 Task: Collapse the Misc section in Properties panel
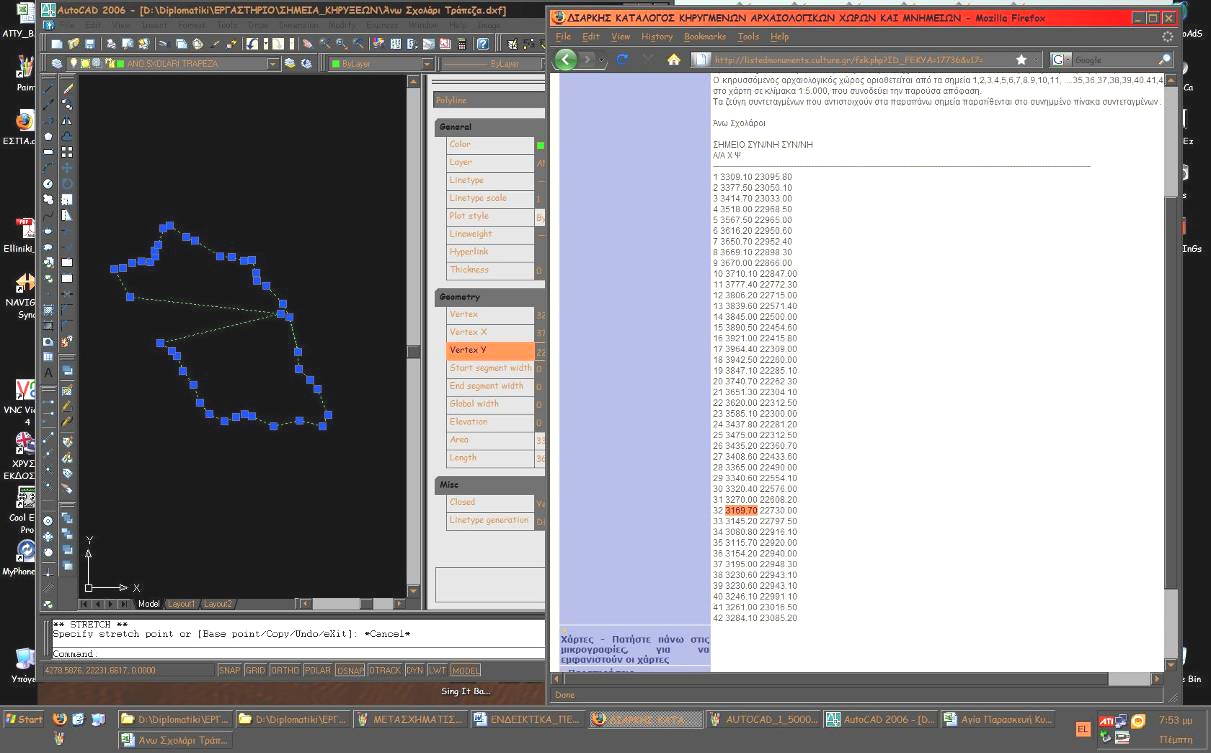coord(488,484)
